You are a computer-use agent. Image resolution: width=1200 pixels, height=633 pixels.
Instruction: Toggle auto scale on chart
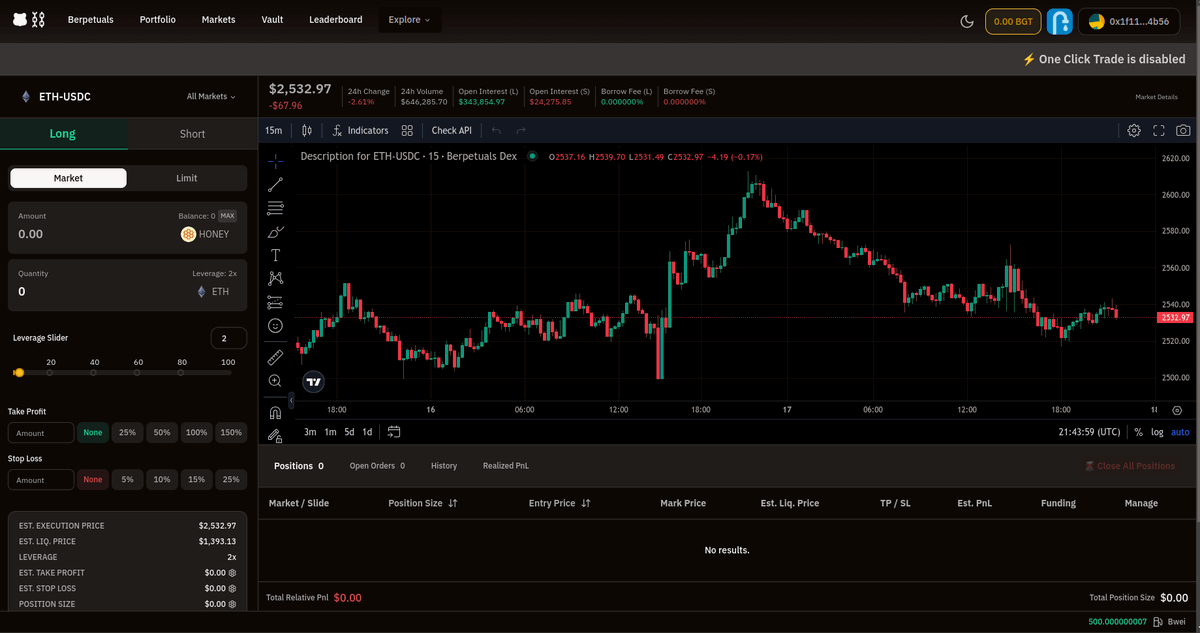(x=1180, y=432)
